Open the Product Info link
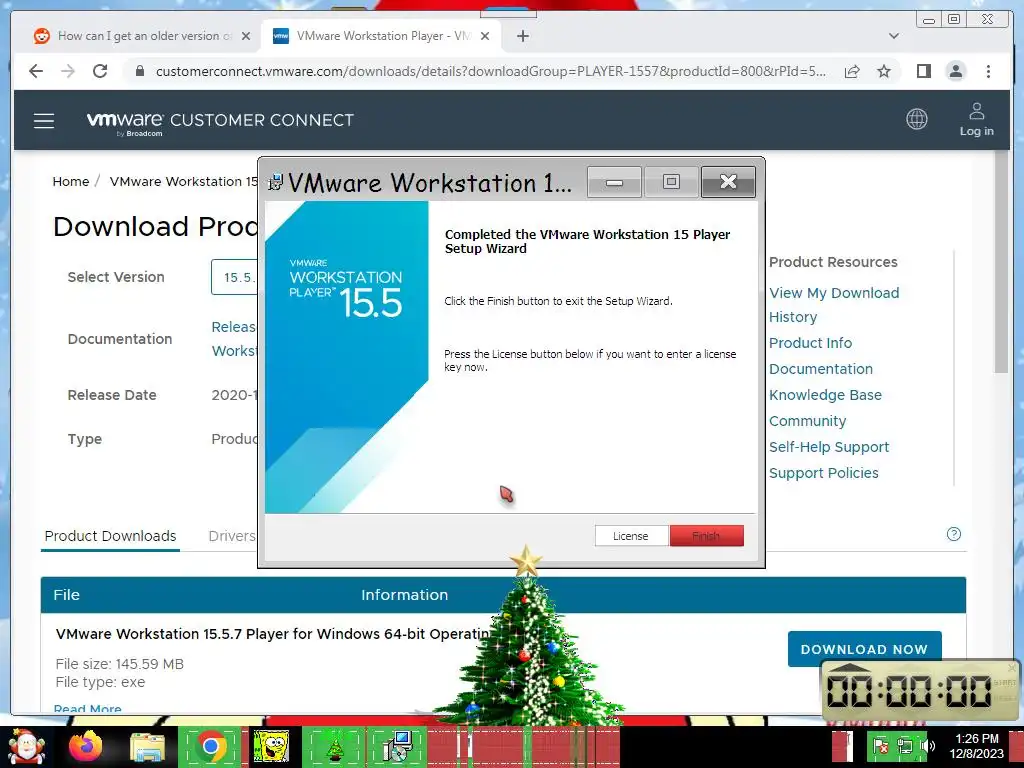1024x768 pixels. tap(810, 343)
